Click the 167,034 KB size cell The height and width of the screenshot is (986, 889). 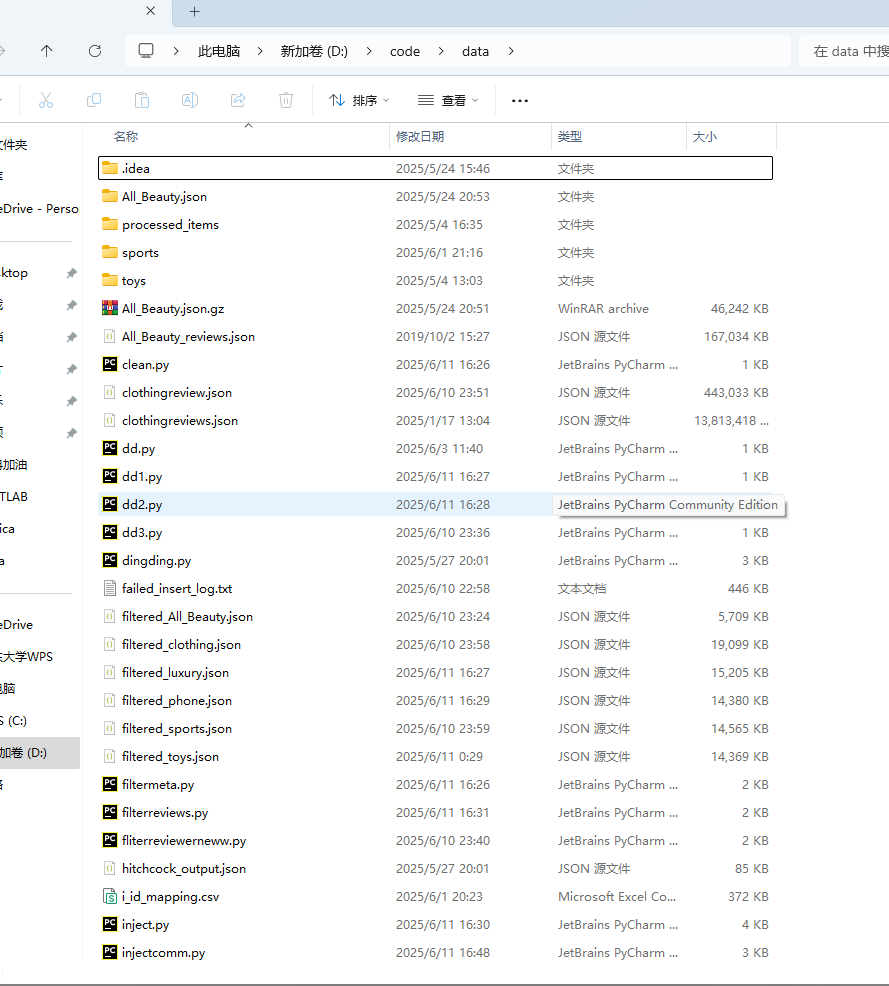[x=736, y=336]
